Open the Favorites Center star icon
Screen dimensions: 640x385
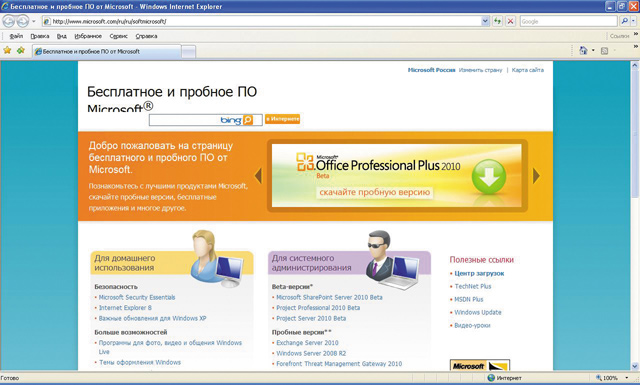click(7, 50)
